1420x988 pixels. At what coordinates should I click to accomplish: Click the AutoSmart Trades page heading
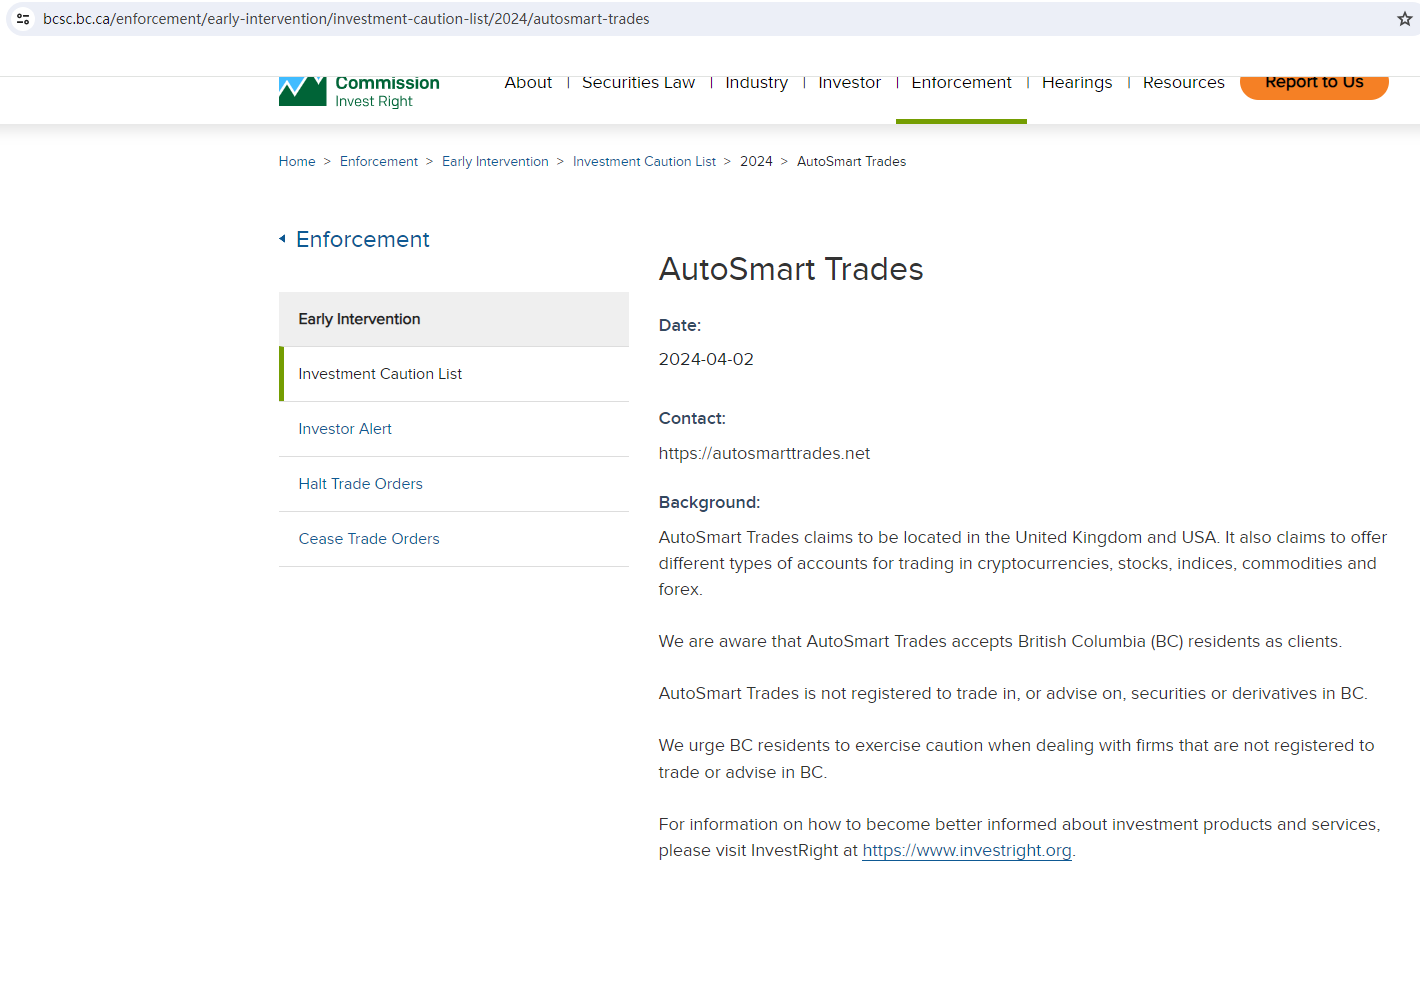click(791, 269)
